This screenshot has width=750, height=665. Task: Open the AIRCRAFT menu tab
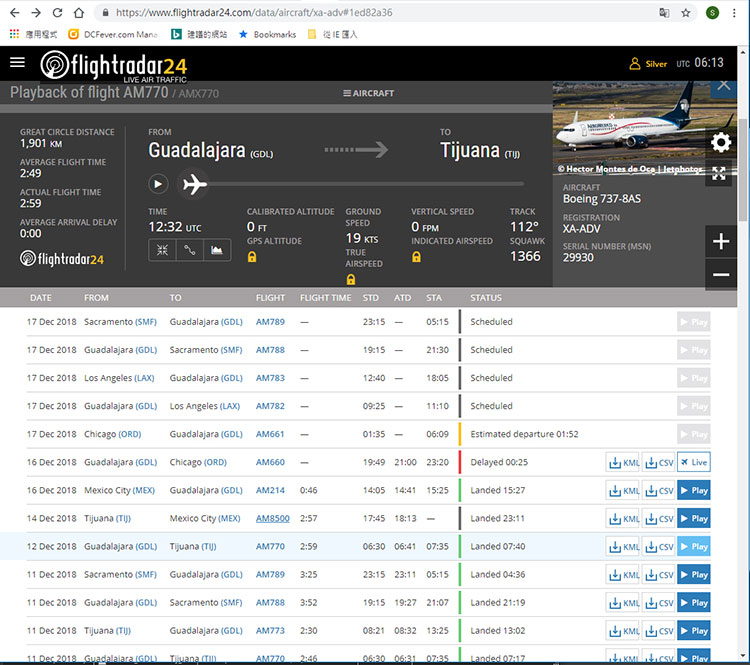point(369,93)
